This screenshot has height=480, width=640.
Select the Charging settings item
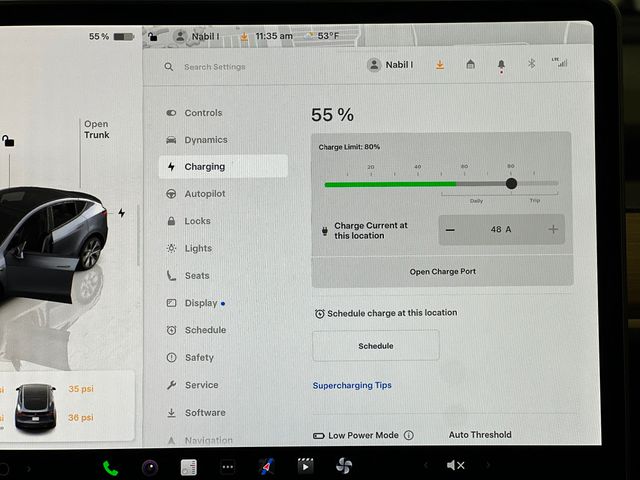pyautogui.click(x=223, y=167)
